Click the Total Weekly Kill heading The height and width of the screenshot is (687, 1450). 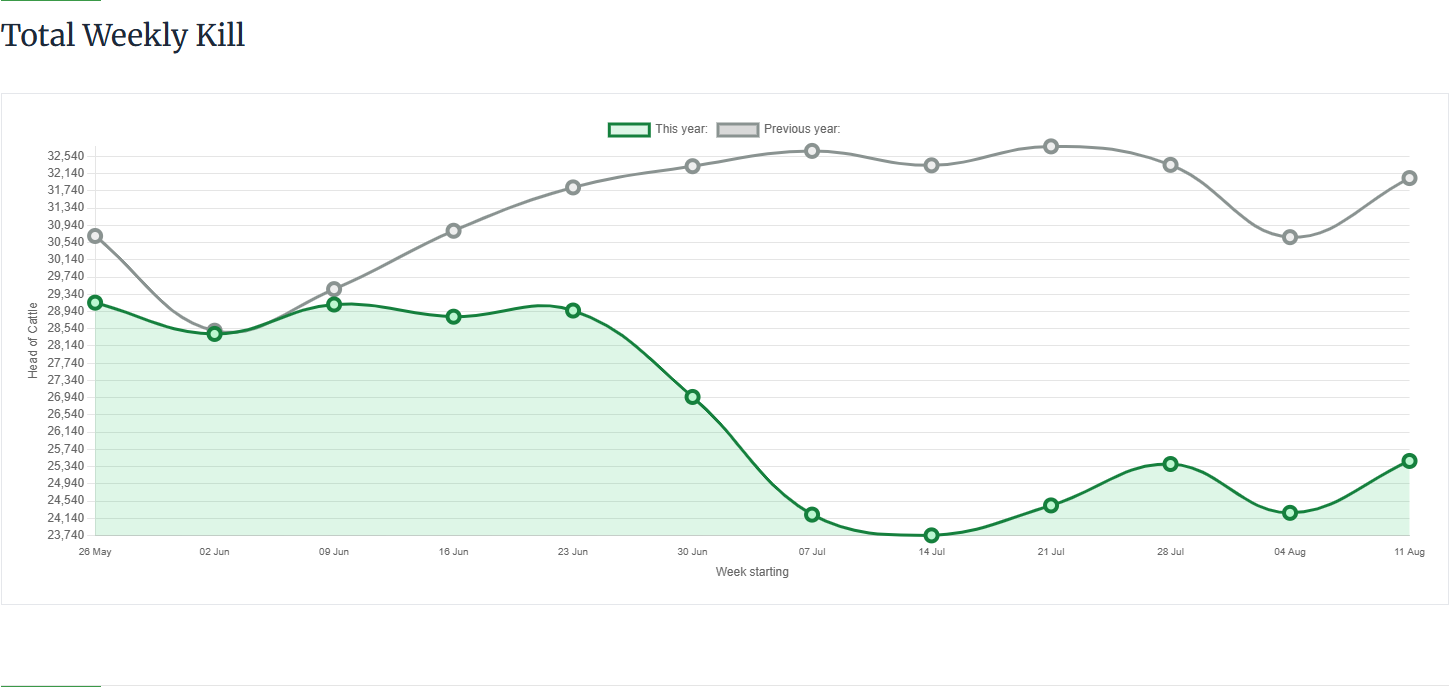tap(123, 36)
